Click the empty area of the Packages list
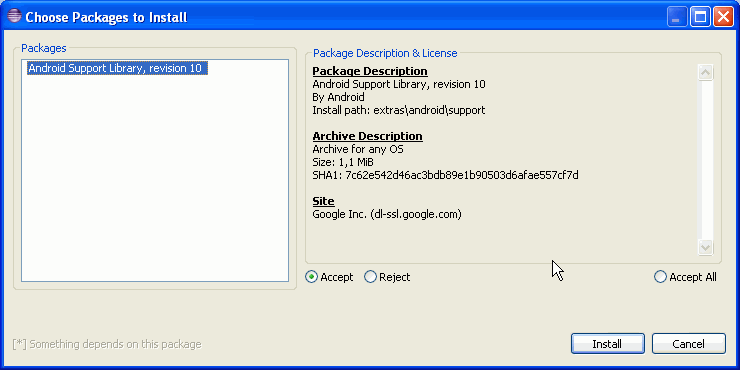740x370 pixels. pos(155,179)
